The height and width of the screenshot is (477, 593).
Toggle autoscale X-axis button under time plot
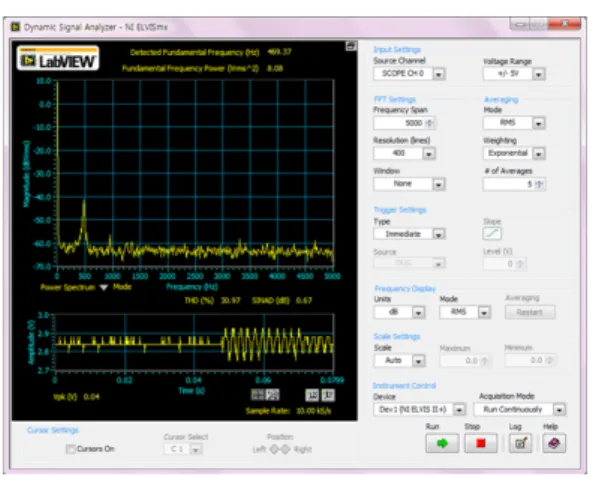(x=312, y=395)
